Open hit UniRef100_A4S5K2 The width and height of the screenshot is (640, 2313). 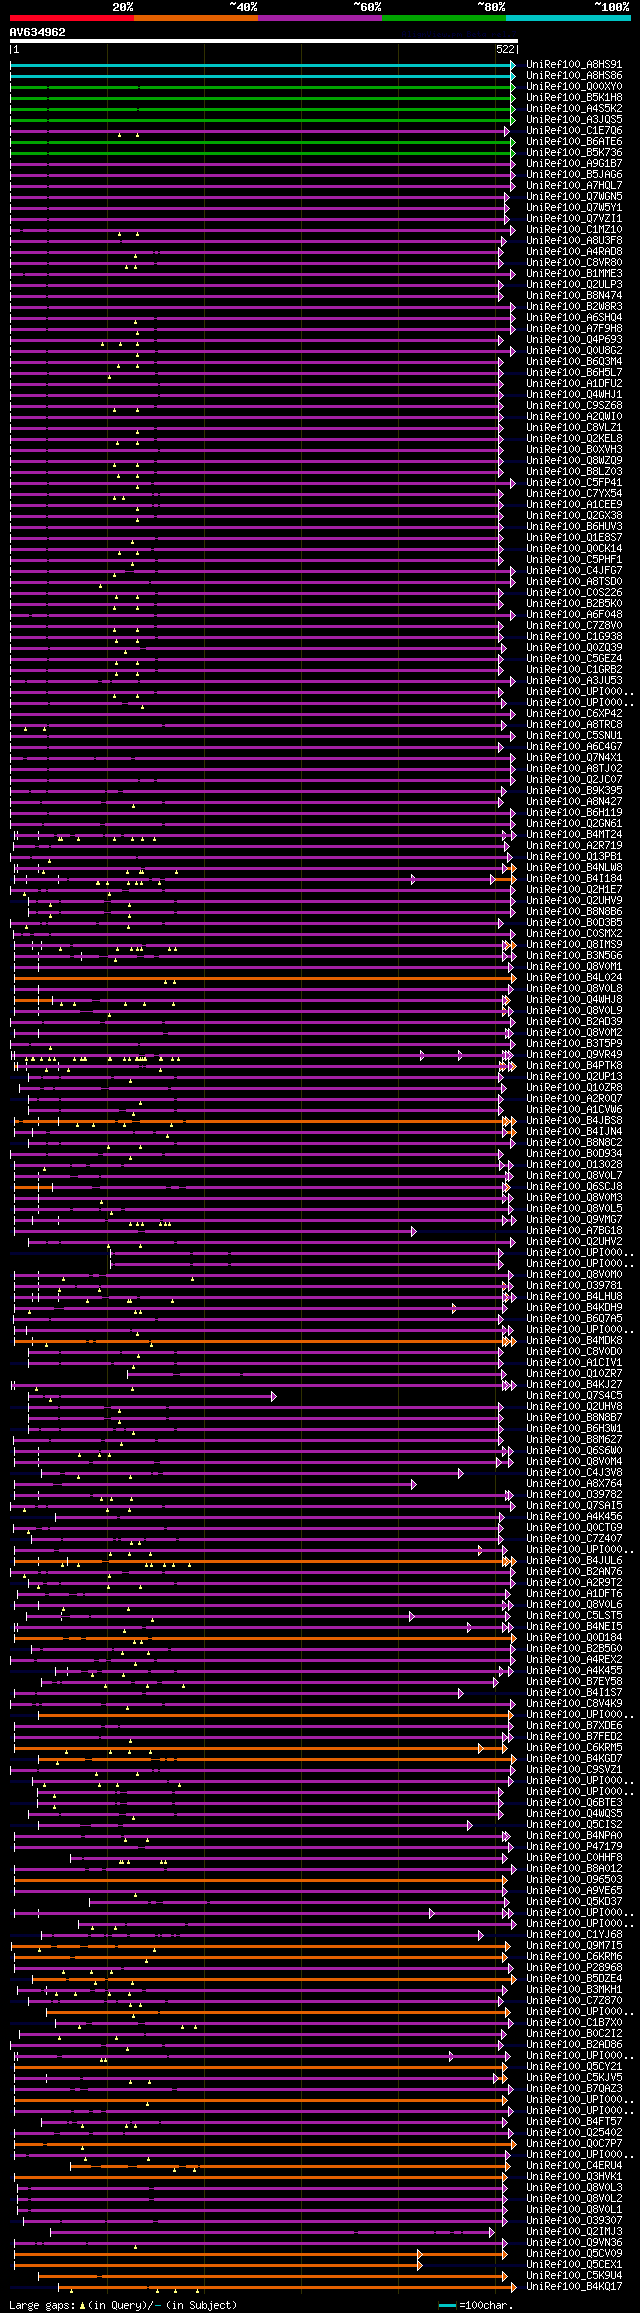point(574,109)
